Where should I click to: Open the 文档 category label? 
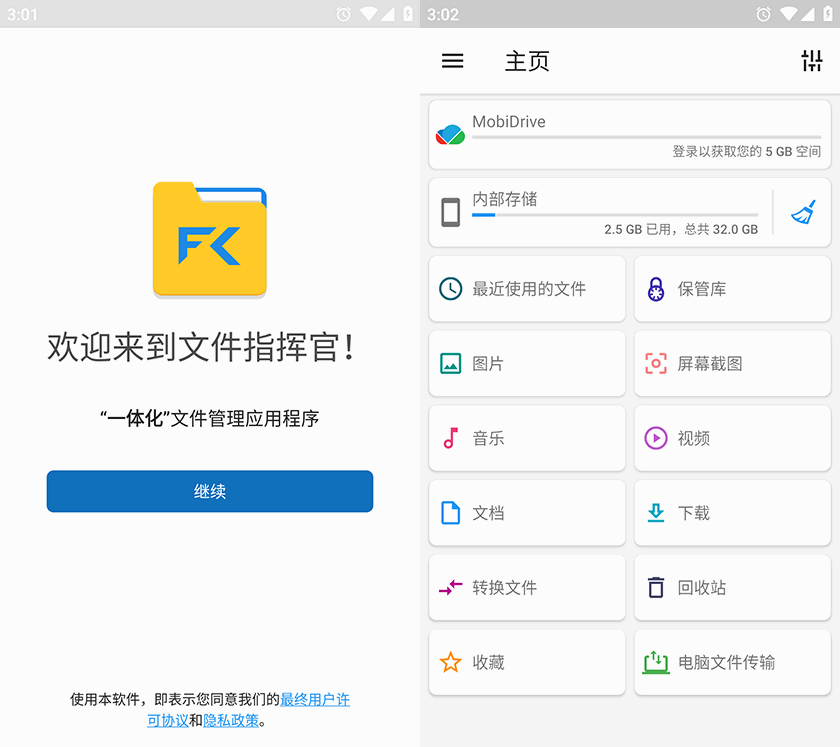pos(488,513)
